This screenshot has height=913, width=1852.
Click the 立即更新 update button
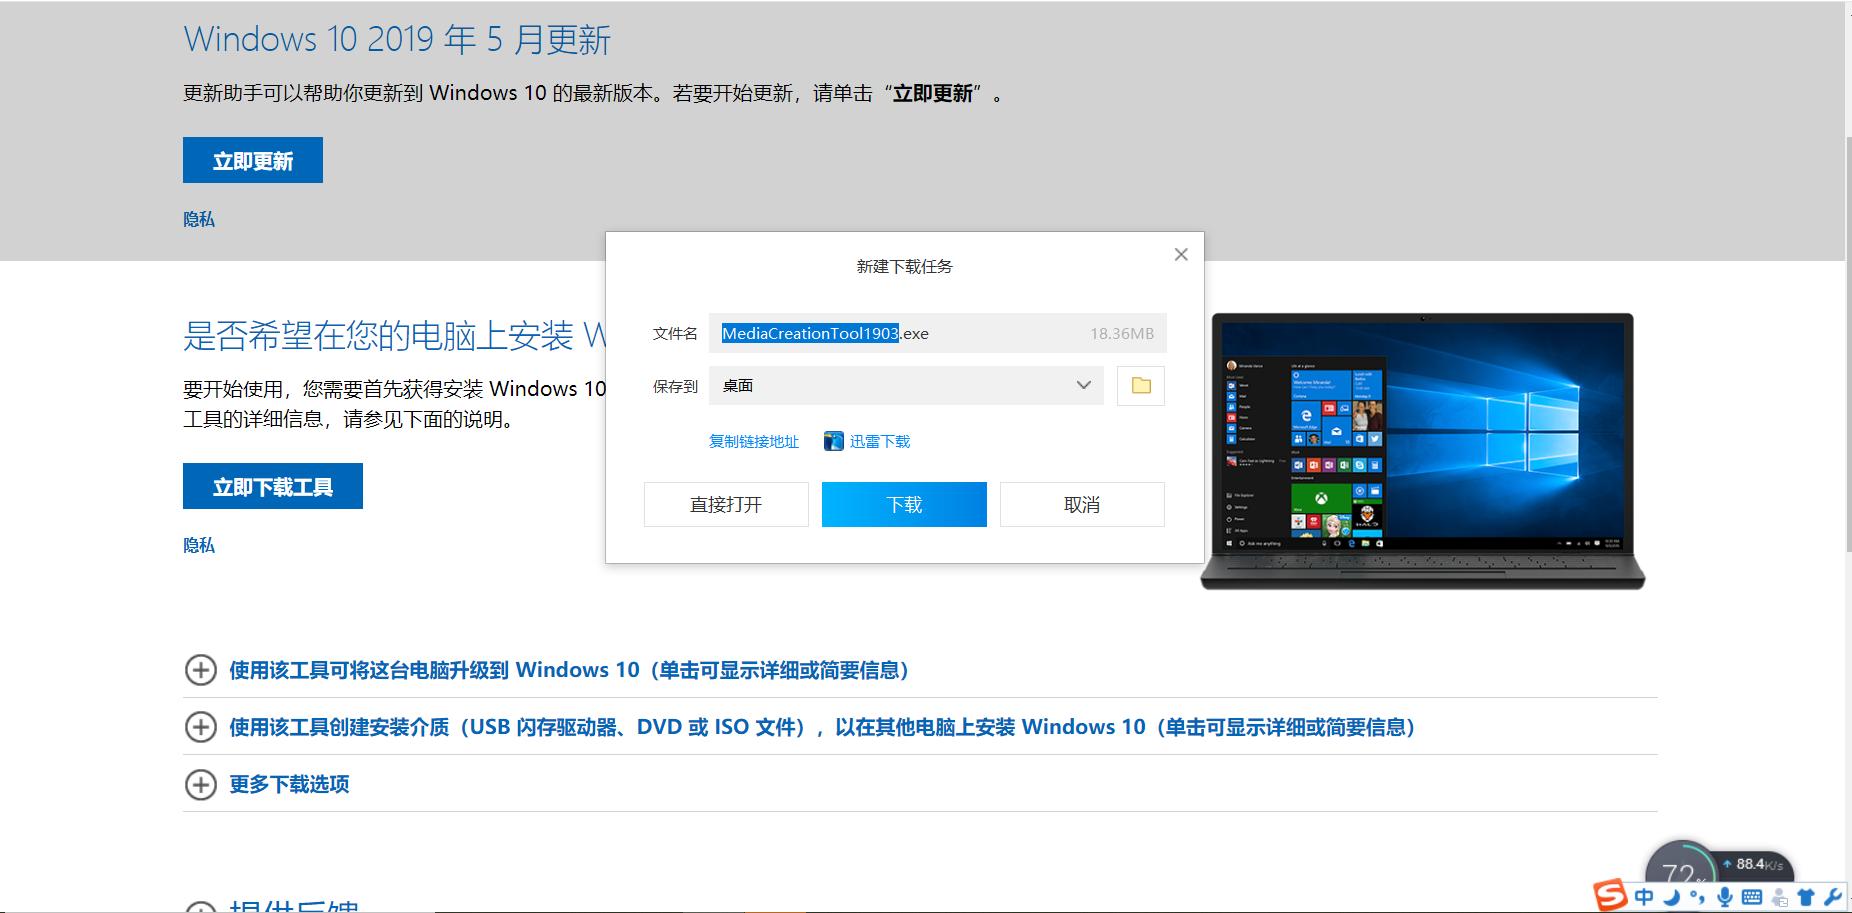251,159
